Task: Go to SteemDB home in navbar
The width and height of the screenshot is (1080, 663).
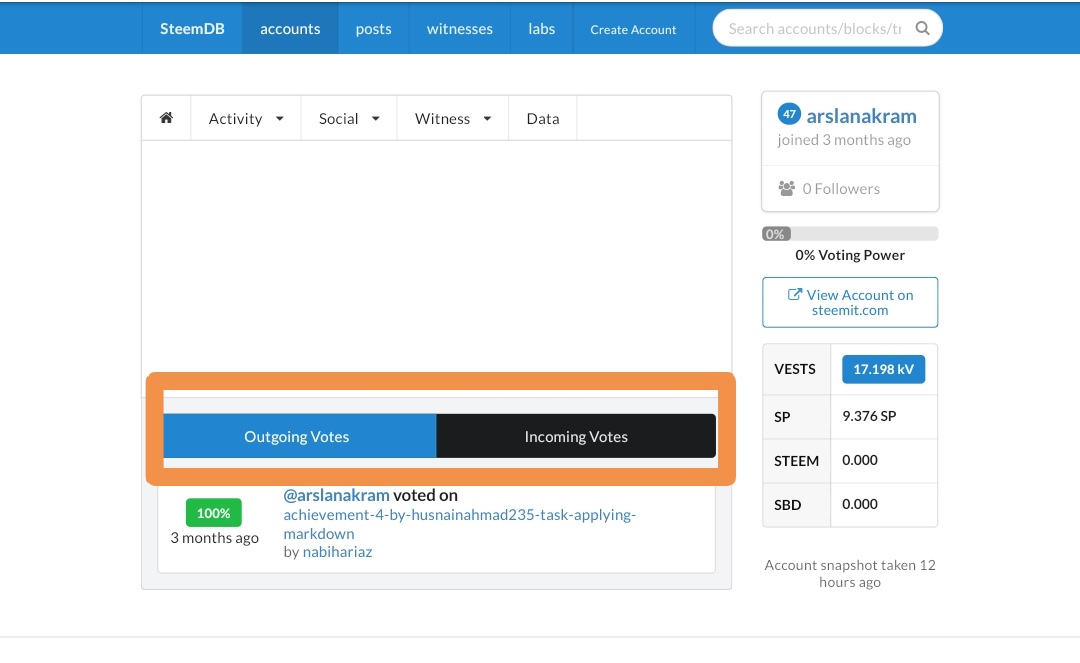Action: [x=192, y=28]
